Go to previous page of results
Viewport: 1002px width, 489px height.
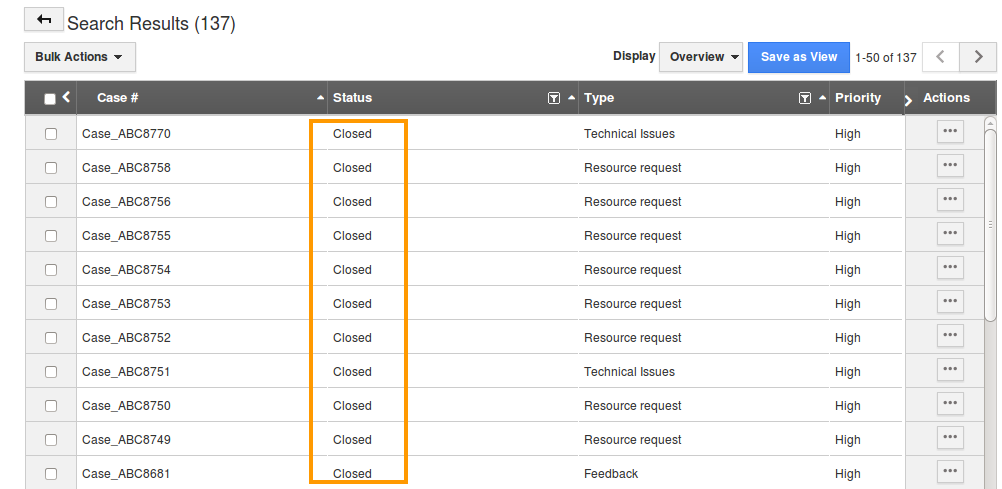coord(941,57)
